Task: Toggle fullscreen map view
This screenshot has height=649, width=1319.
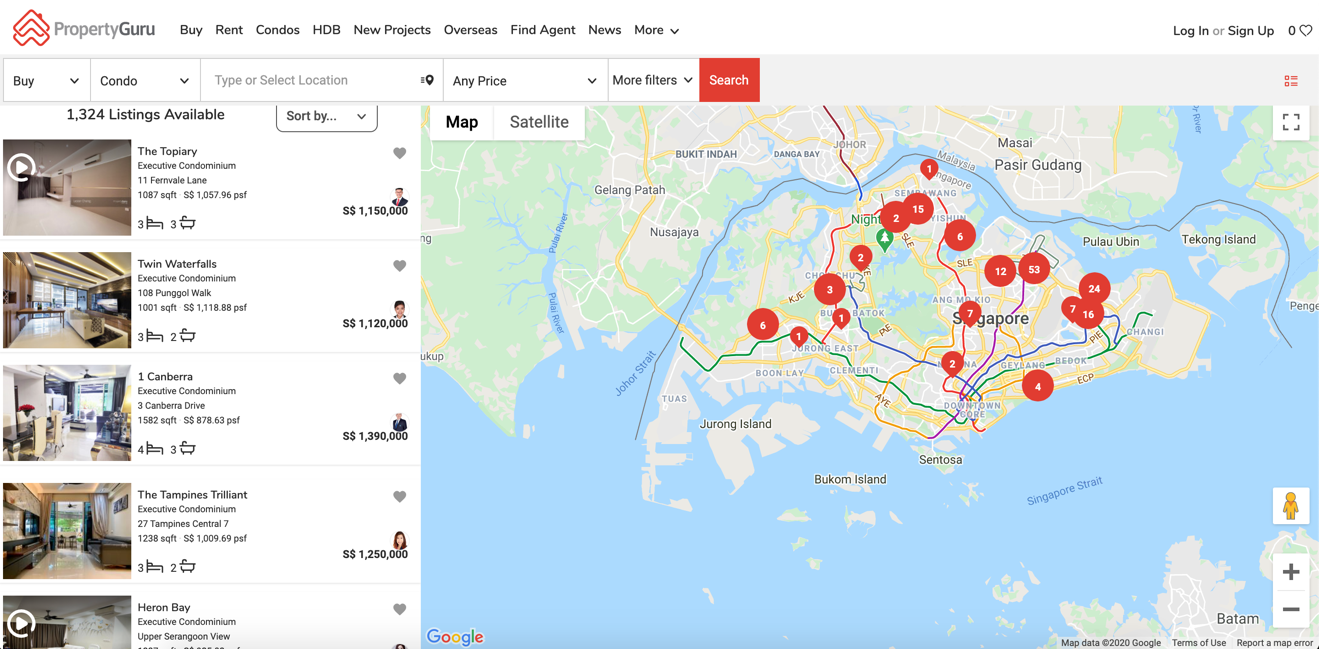Action: coord(1291,123)
